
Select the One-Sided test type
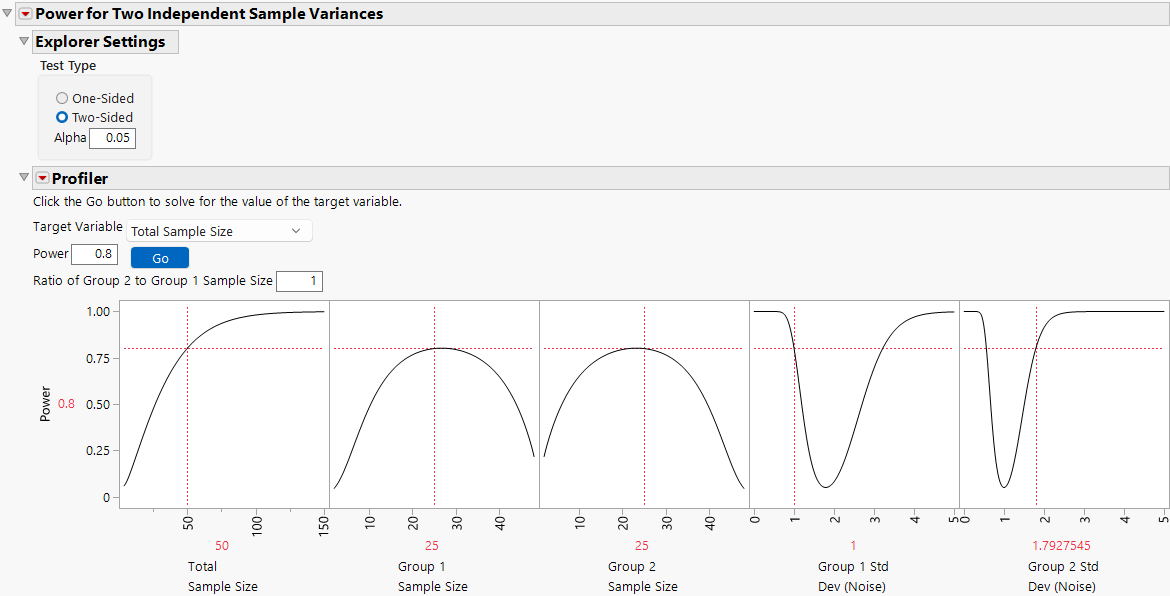point(60,97)
